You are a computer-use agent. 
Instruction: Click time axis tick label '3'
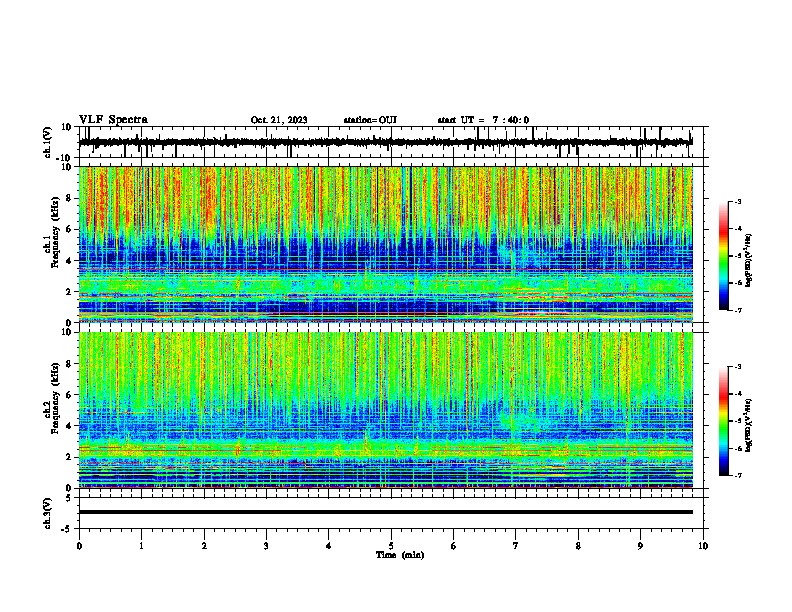[x=266, y=546]
